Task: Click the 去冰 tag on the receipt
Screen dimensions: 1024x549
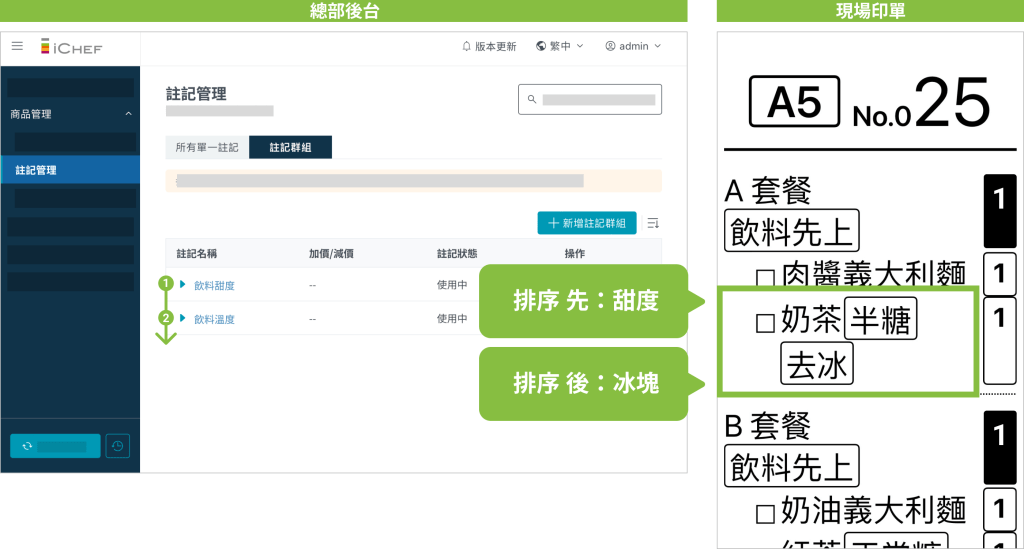Action: coord(816,366)
